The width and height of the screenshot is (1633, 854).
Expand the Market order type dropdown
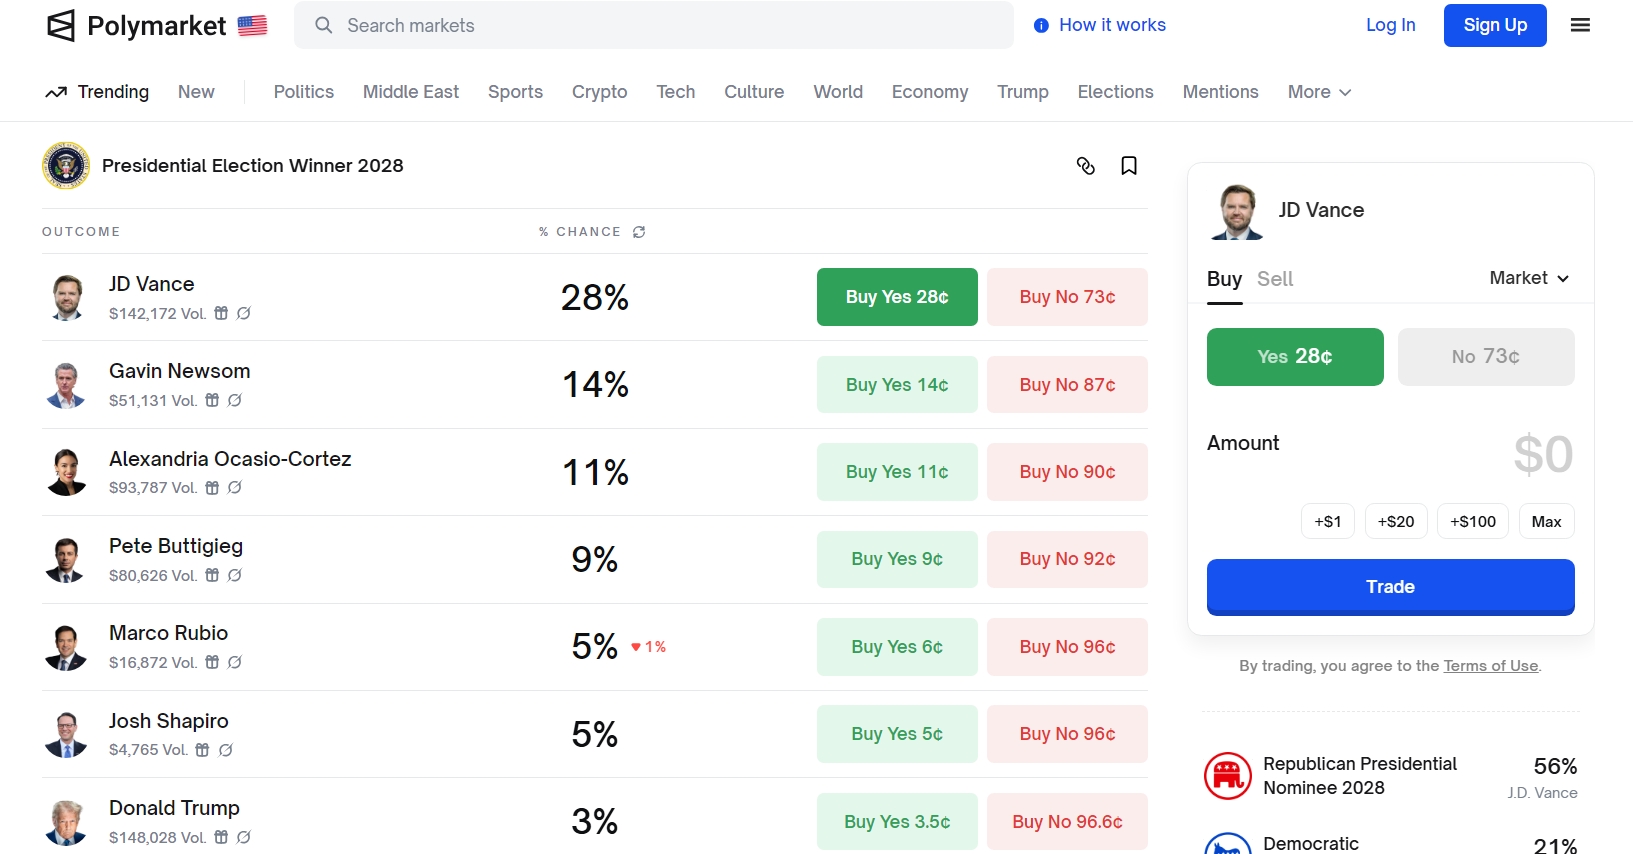(x=1529, y=278)
